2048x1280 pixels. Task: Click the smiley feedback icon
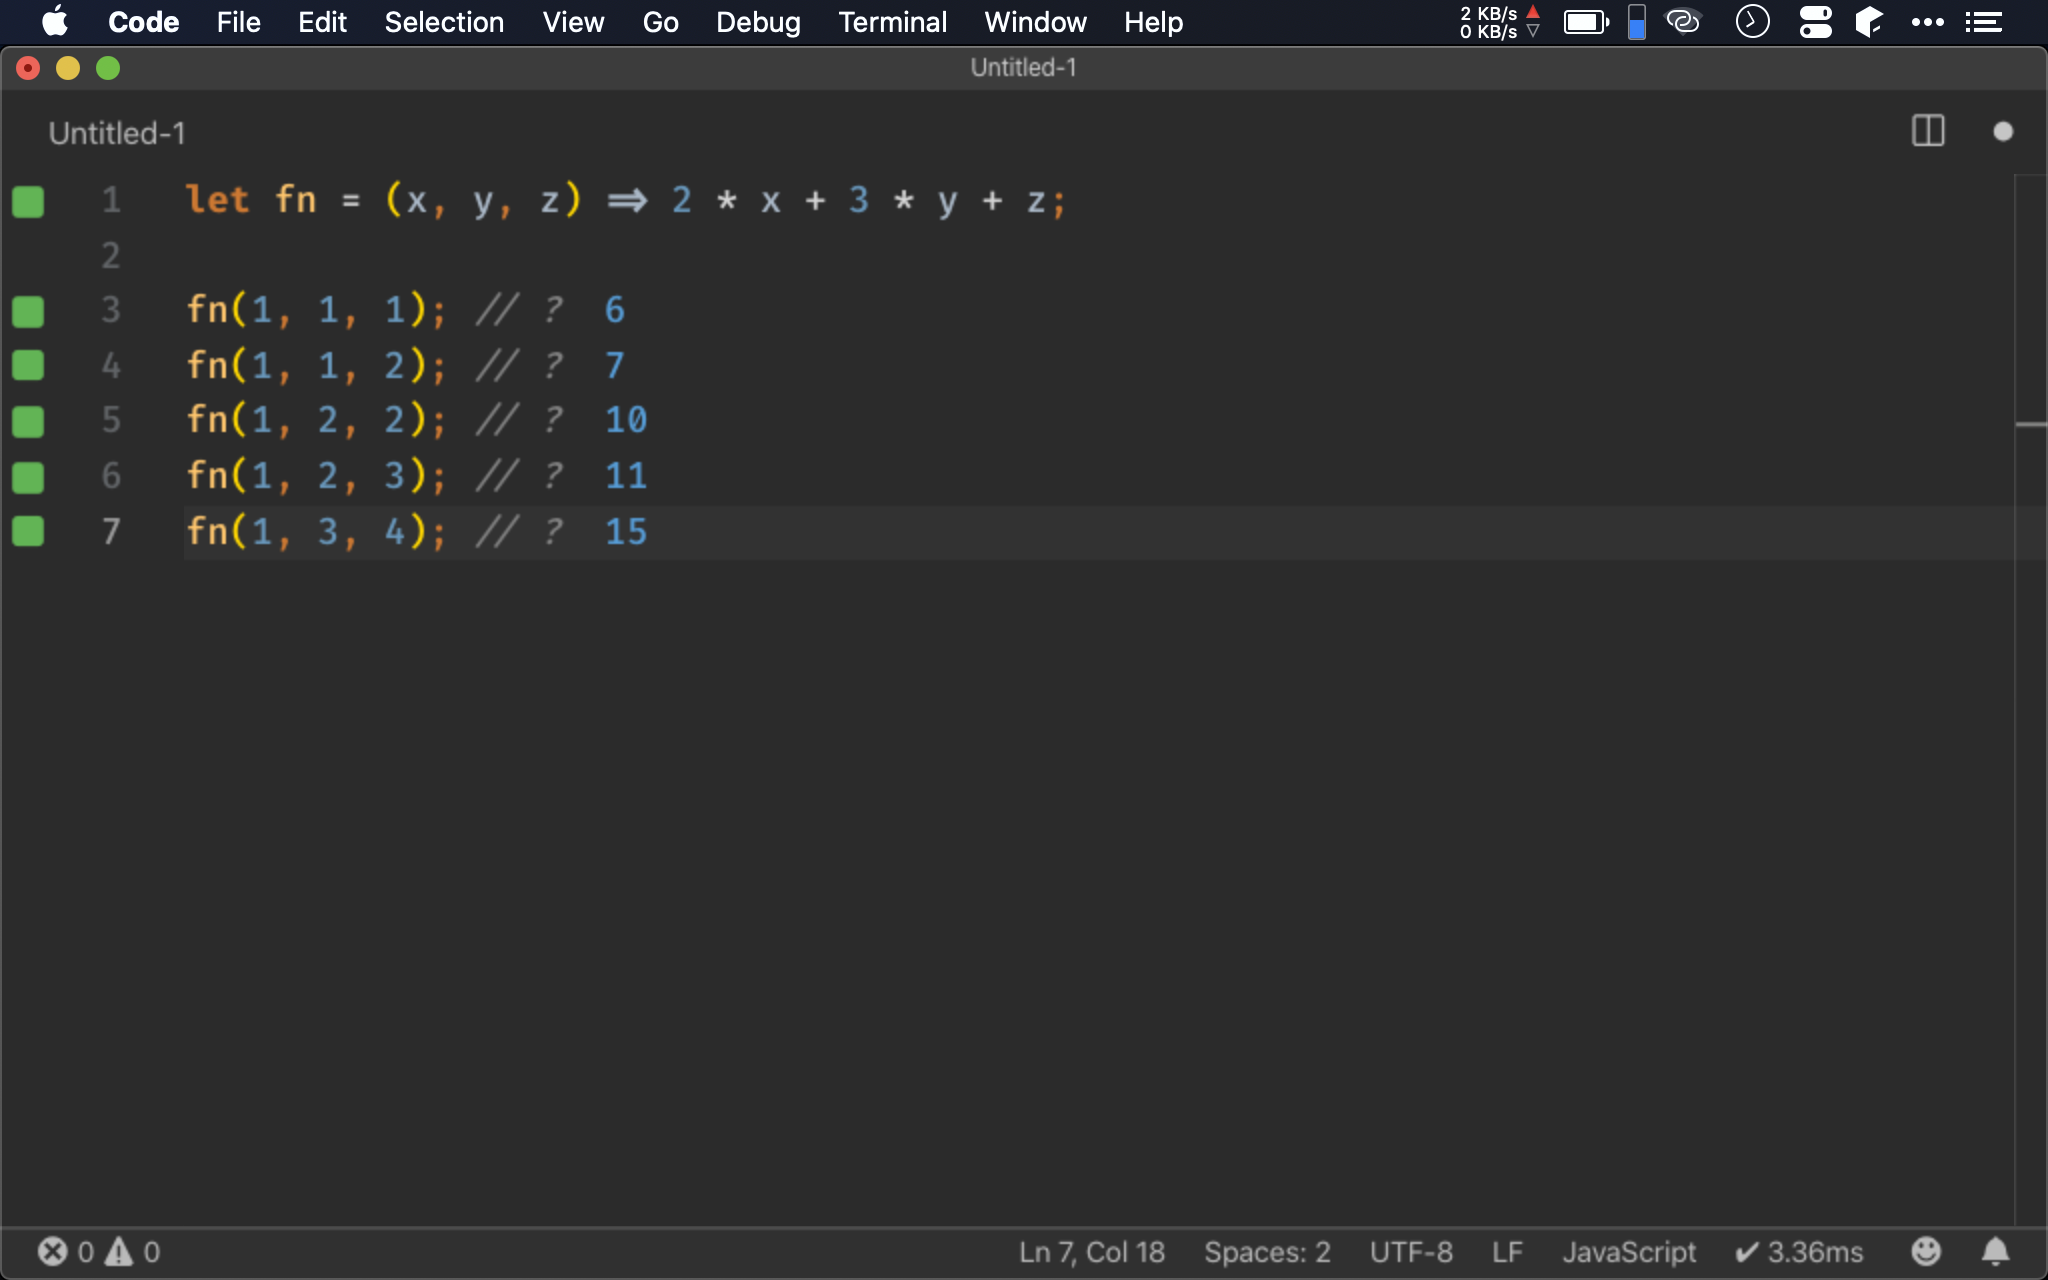click(1925, 1251)
